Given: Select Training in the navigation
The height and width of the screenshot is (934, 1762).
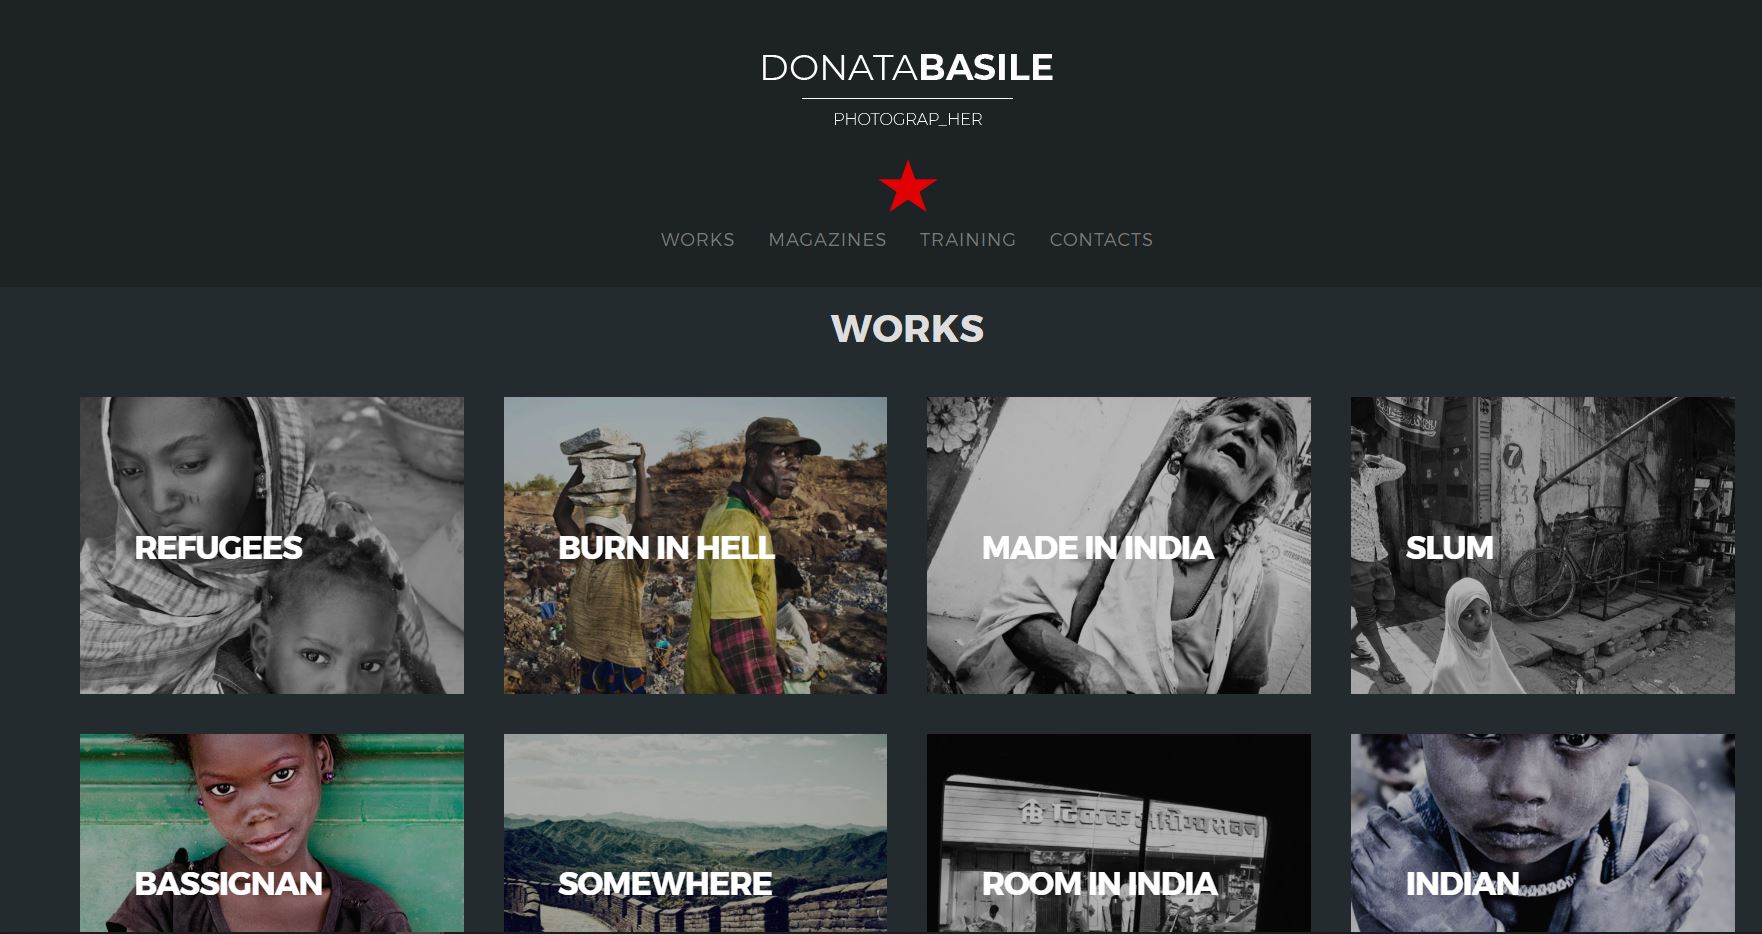Looking at the screenshot, I should pyautogui.click(x=968, y=240).
